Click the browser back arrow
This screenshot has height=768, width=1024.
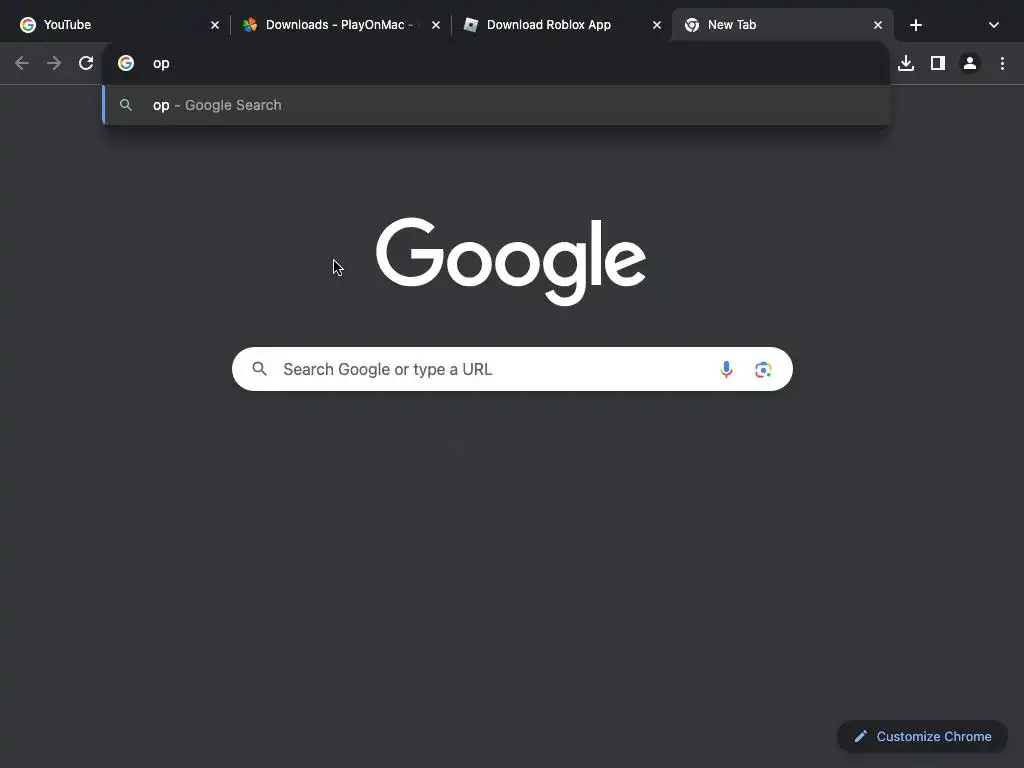tap(22, 63)
